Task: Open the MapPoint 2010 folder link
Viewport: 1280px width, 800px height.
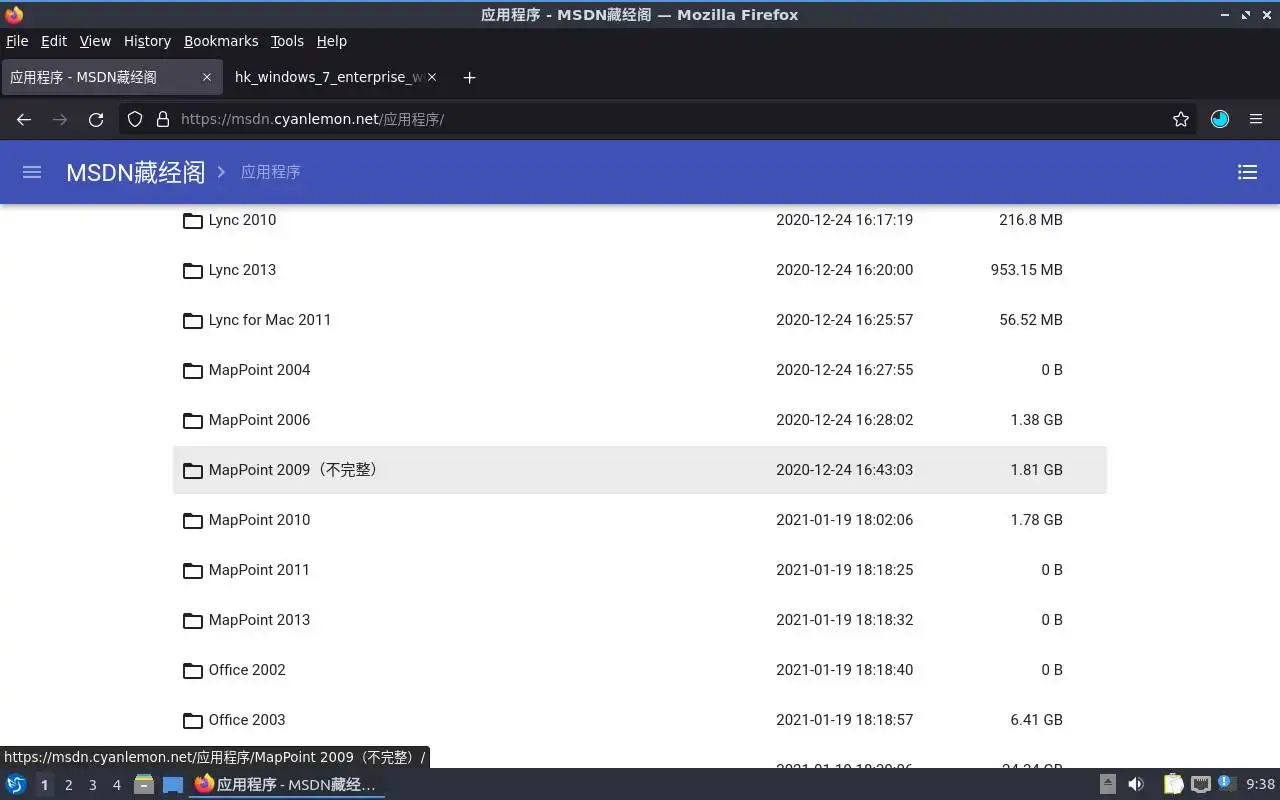Action: click(x=259, y=520)
